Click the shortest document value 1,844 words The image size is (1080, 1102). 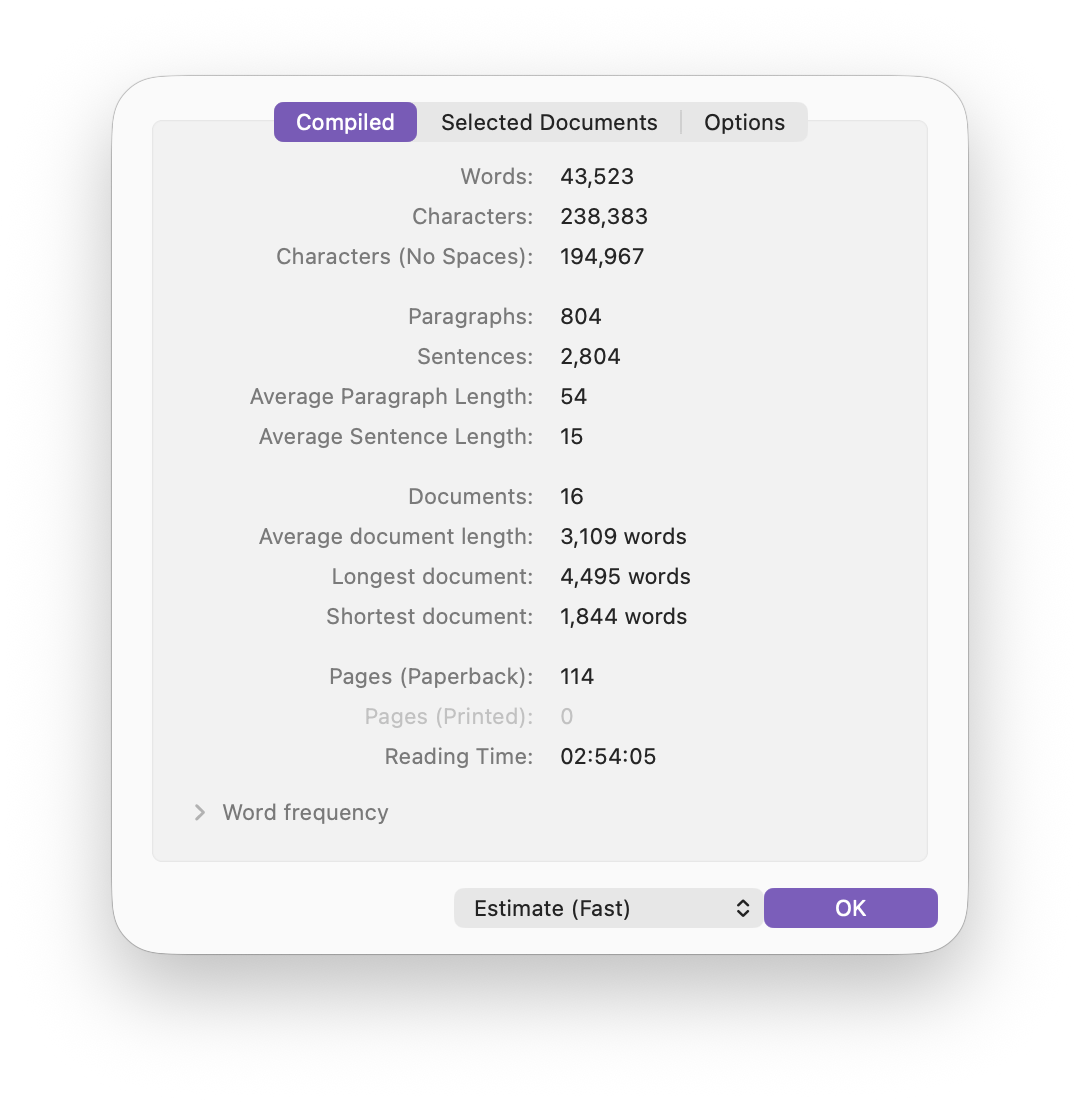623,617
